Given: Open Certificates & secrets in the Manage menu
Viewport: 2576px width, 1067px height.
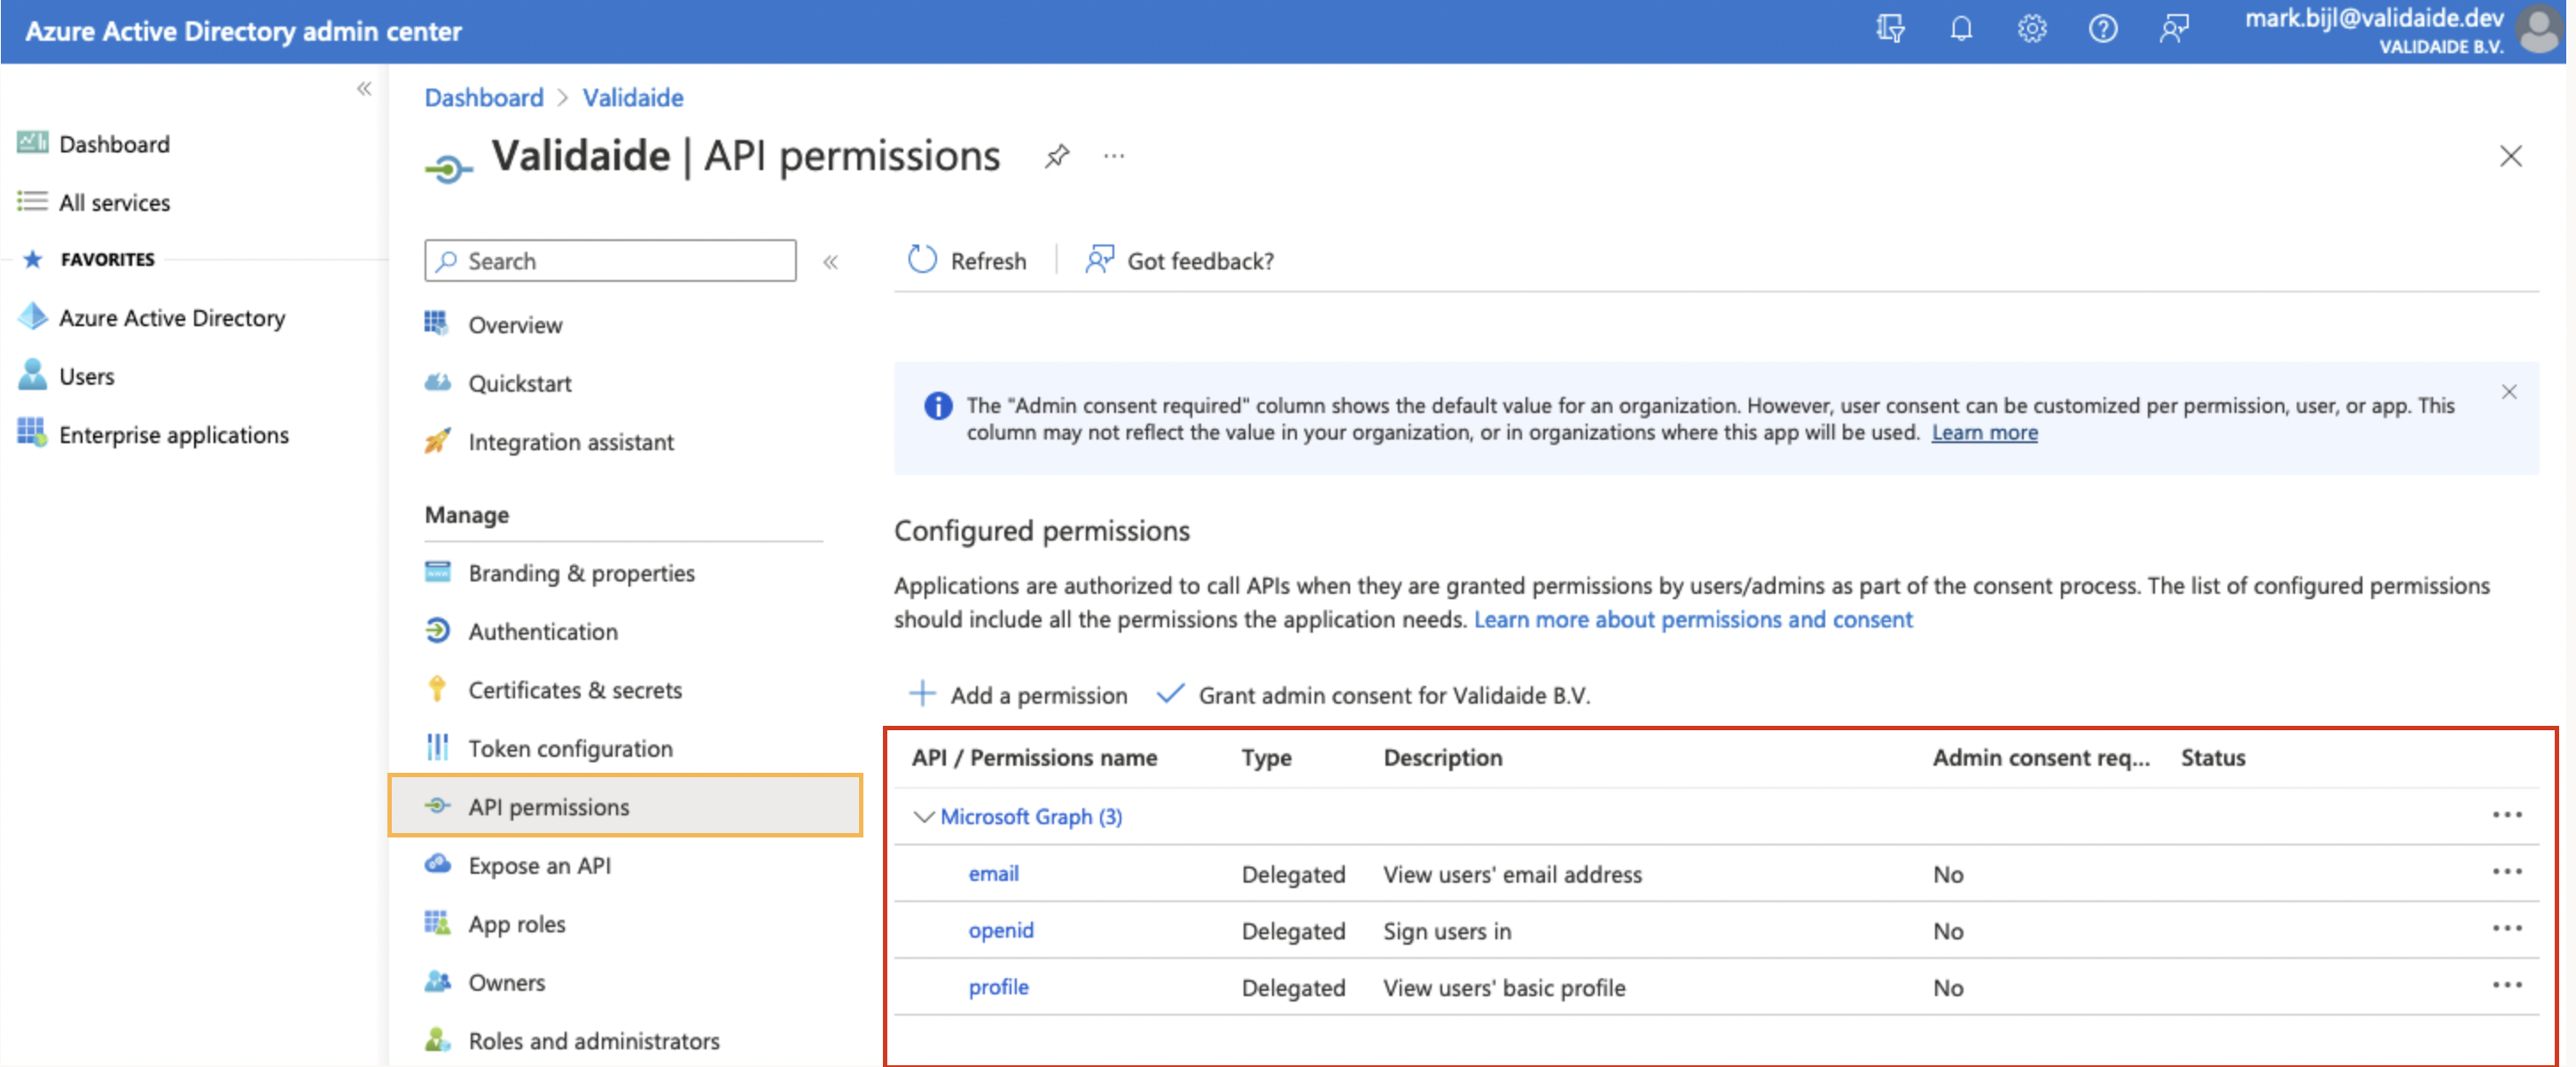Looking at the screenshot, I should coord(575,689).
